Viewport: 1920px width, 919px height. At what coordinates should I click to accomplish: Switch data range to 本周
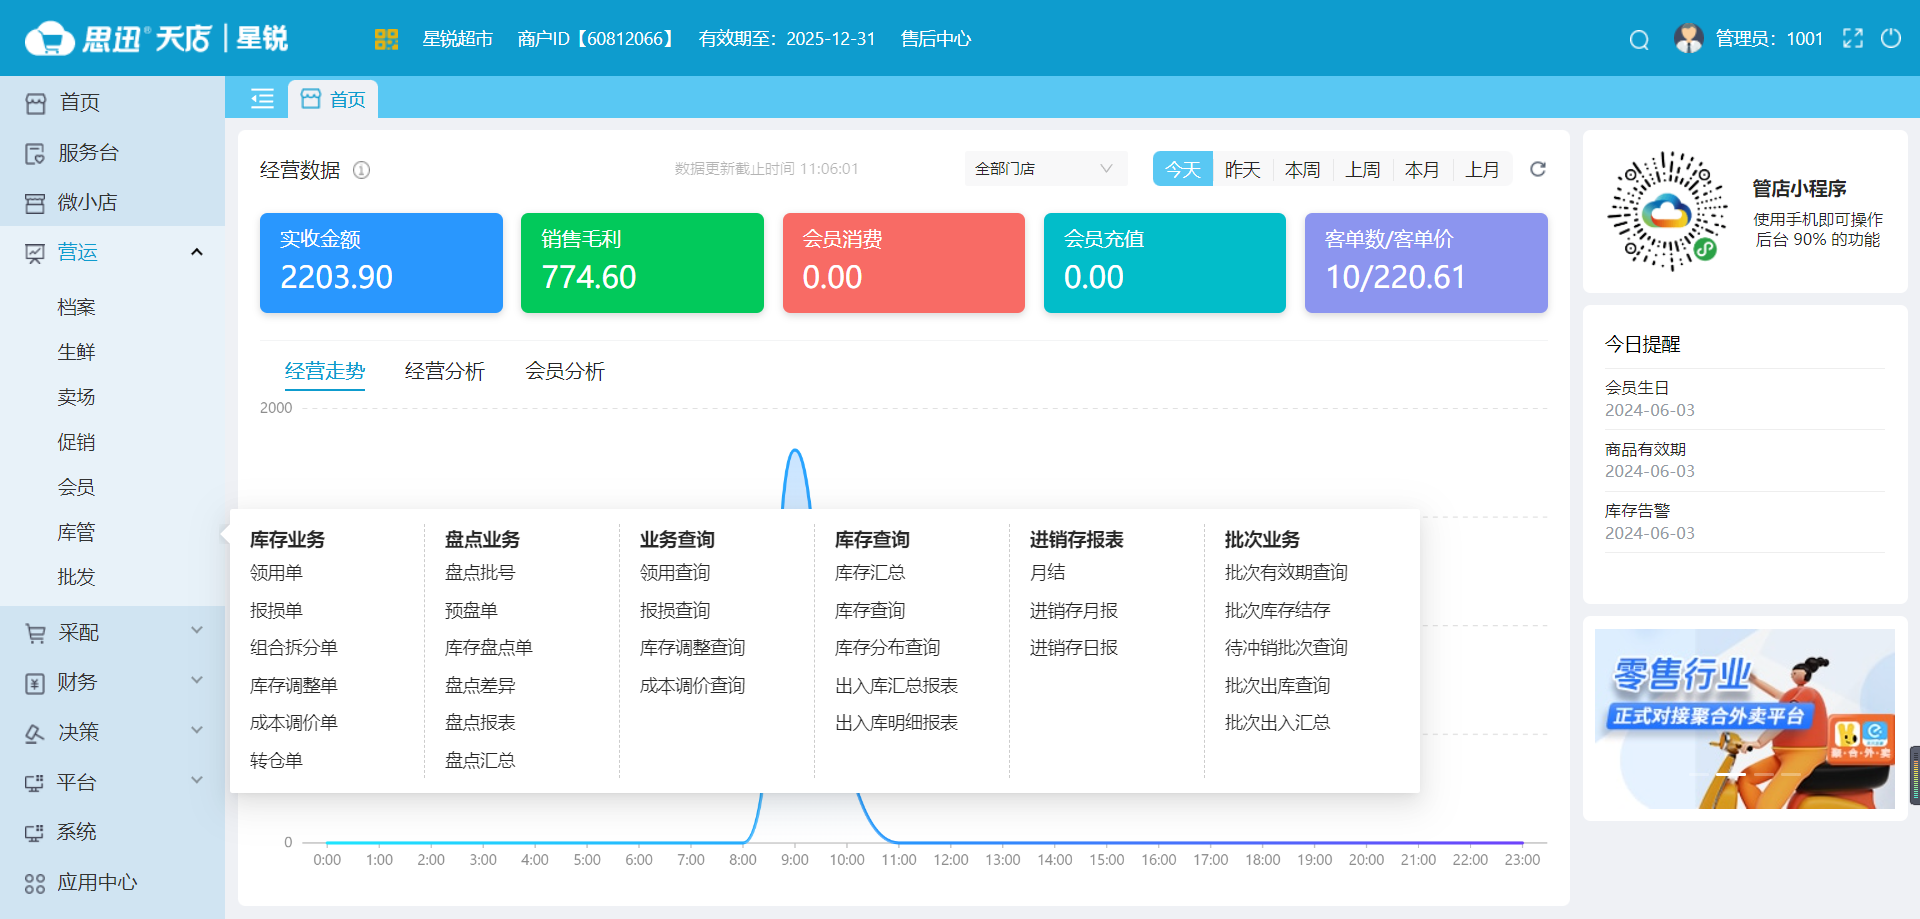click(x=1302, y=169)
